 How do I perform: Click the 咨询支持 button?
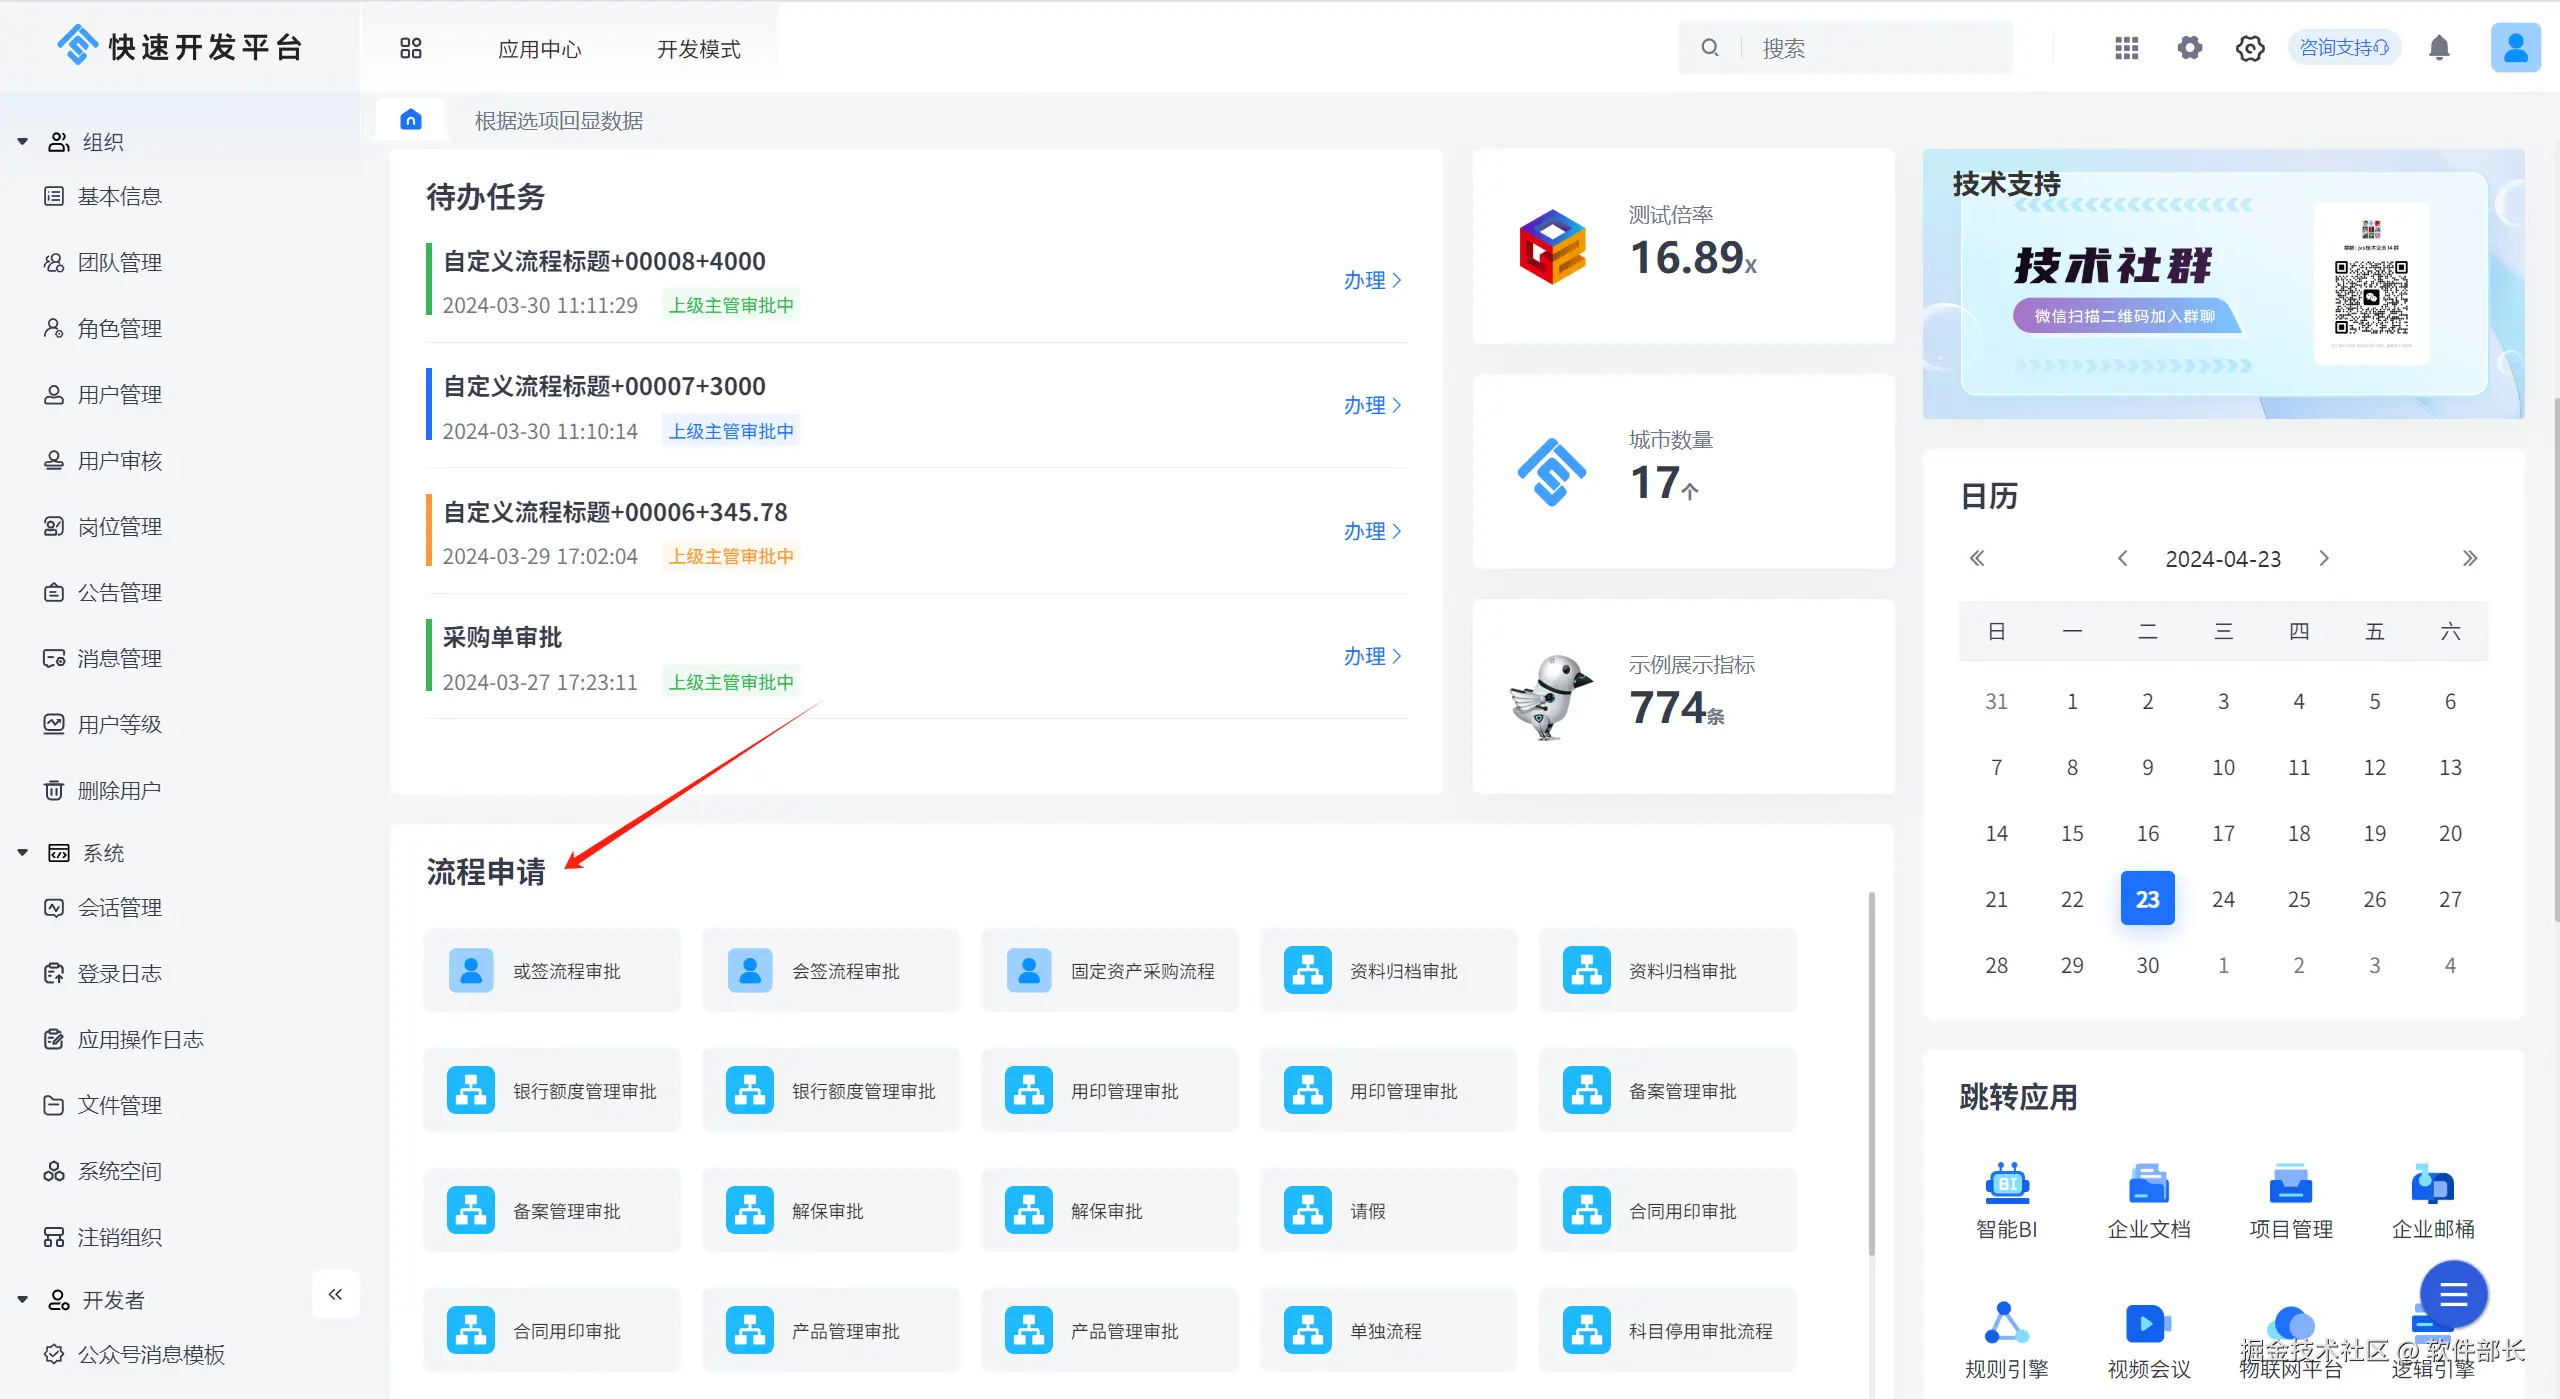coord(2343,47)
